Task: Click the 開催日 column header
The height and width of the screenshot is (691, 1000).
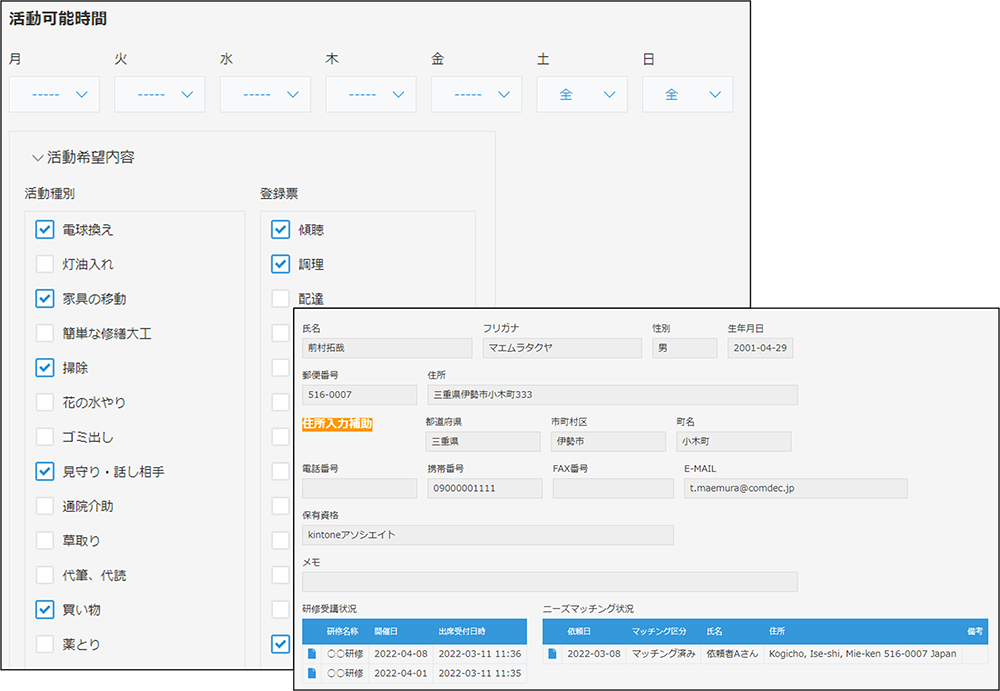Action: [386, 631]
